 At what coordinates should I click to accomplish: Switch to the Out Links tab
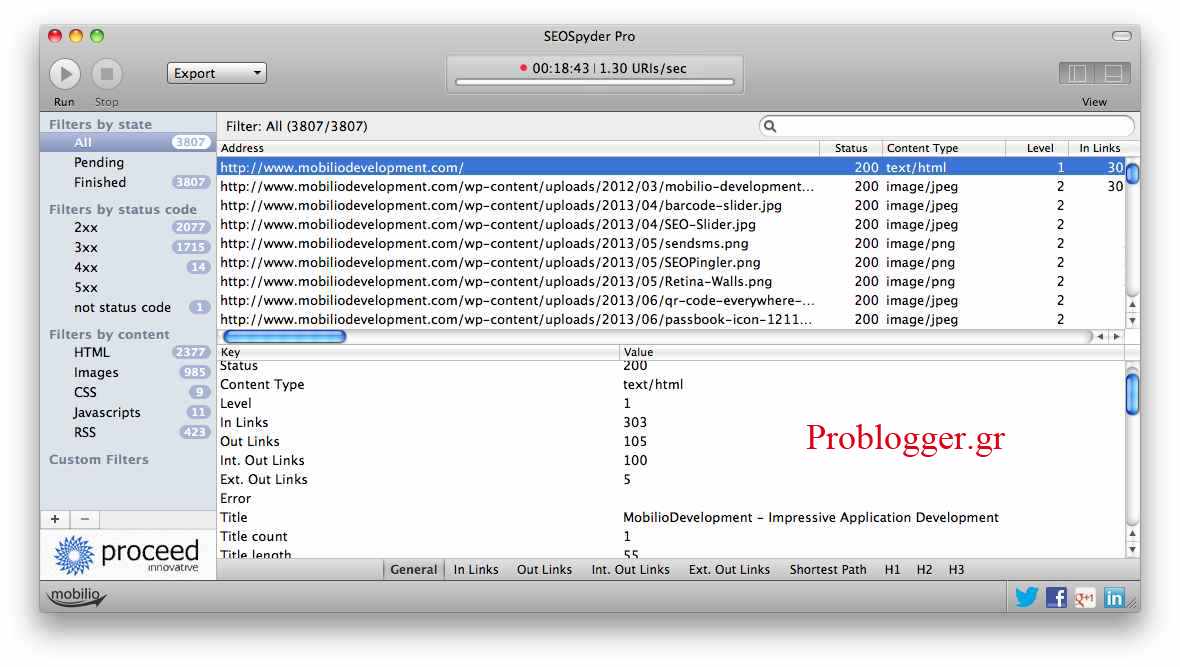pyautogui.click(x=544, y=570)
